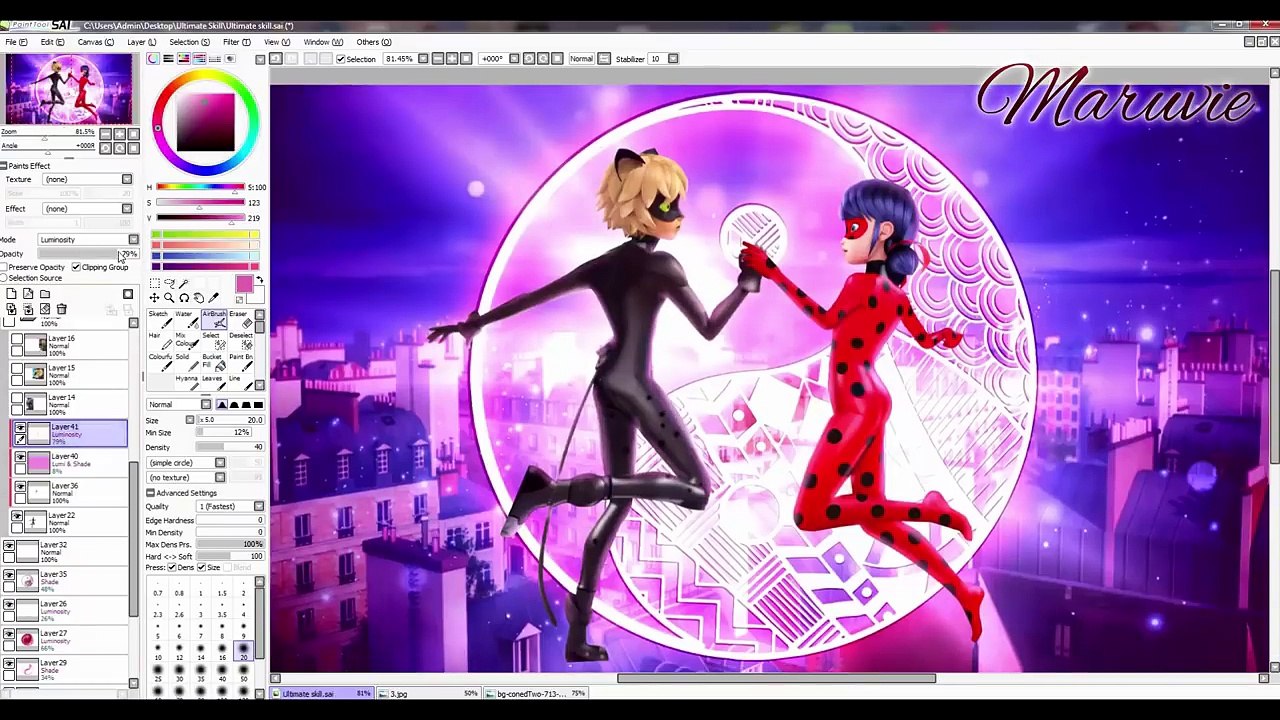The width and height of the screenshot is (1280, 720).
Task: Show Layer16 via its visibility box
Action: (x=17, y=339)
